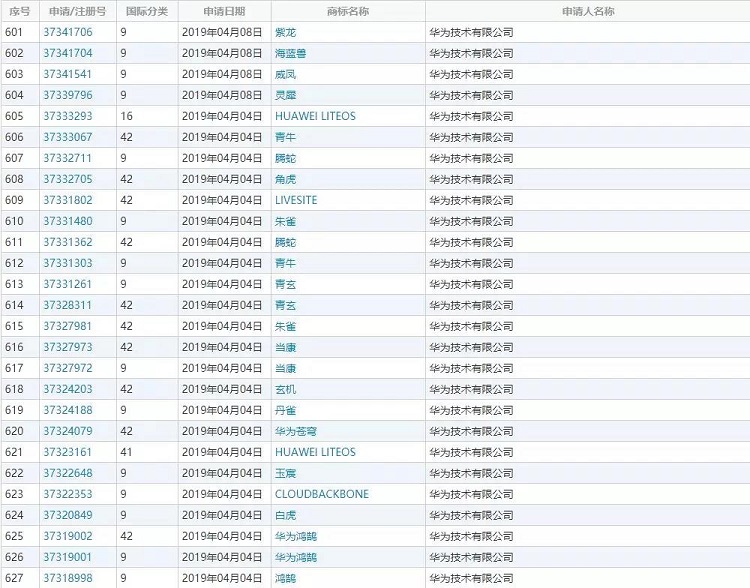The width and height of the screenshot is (750, 588).
Task: Select the 紫龙 trademark link
Action: [285, 32]
